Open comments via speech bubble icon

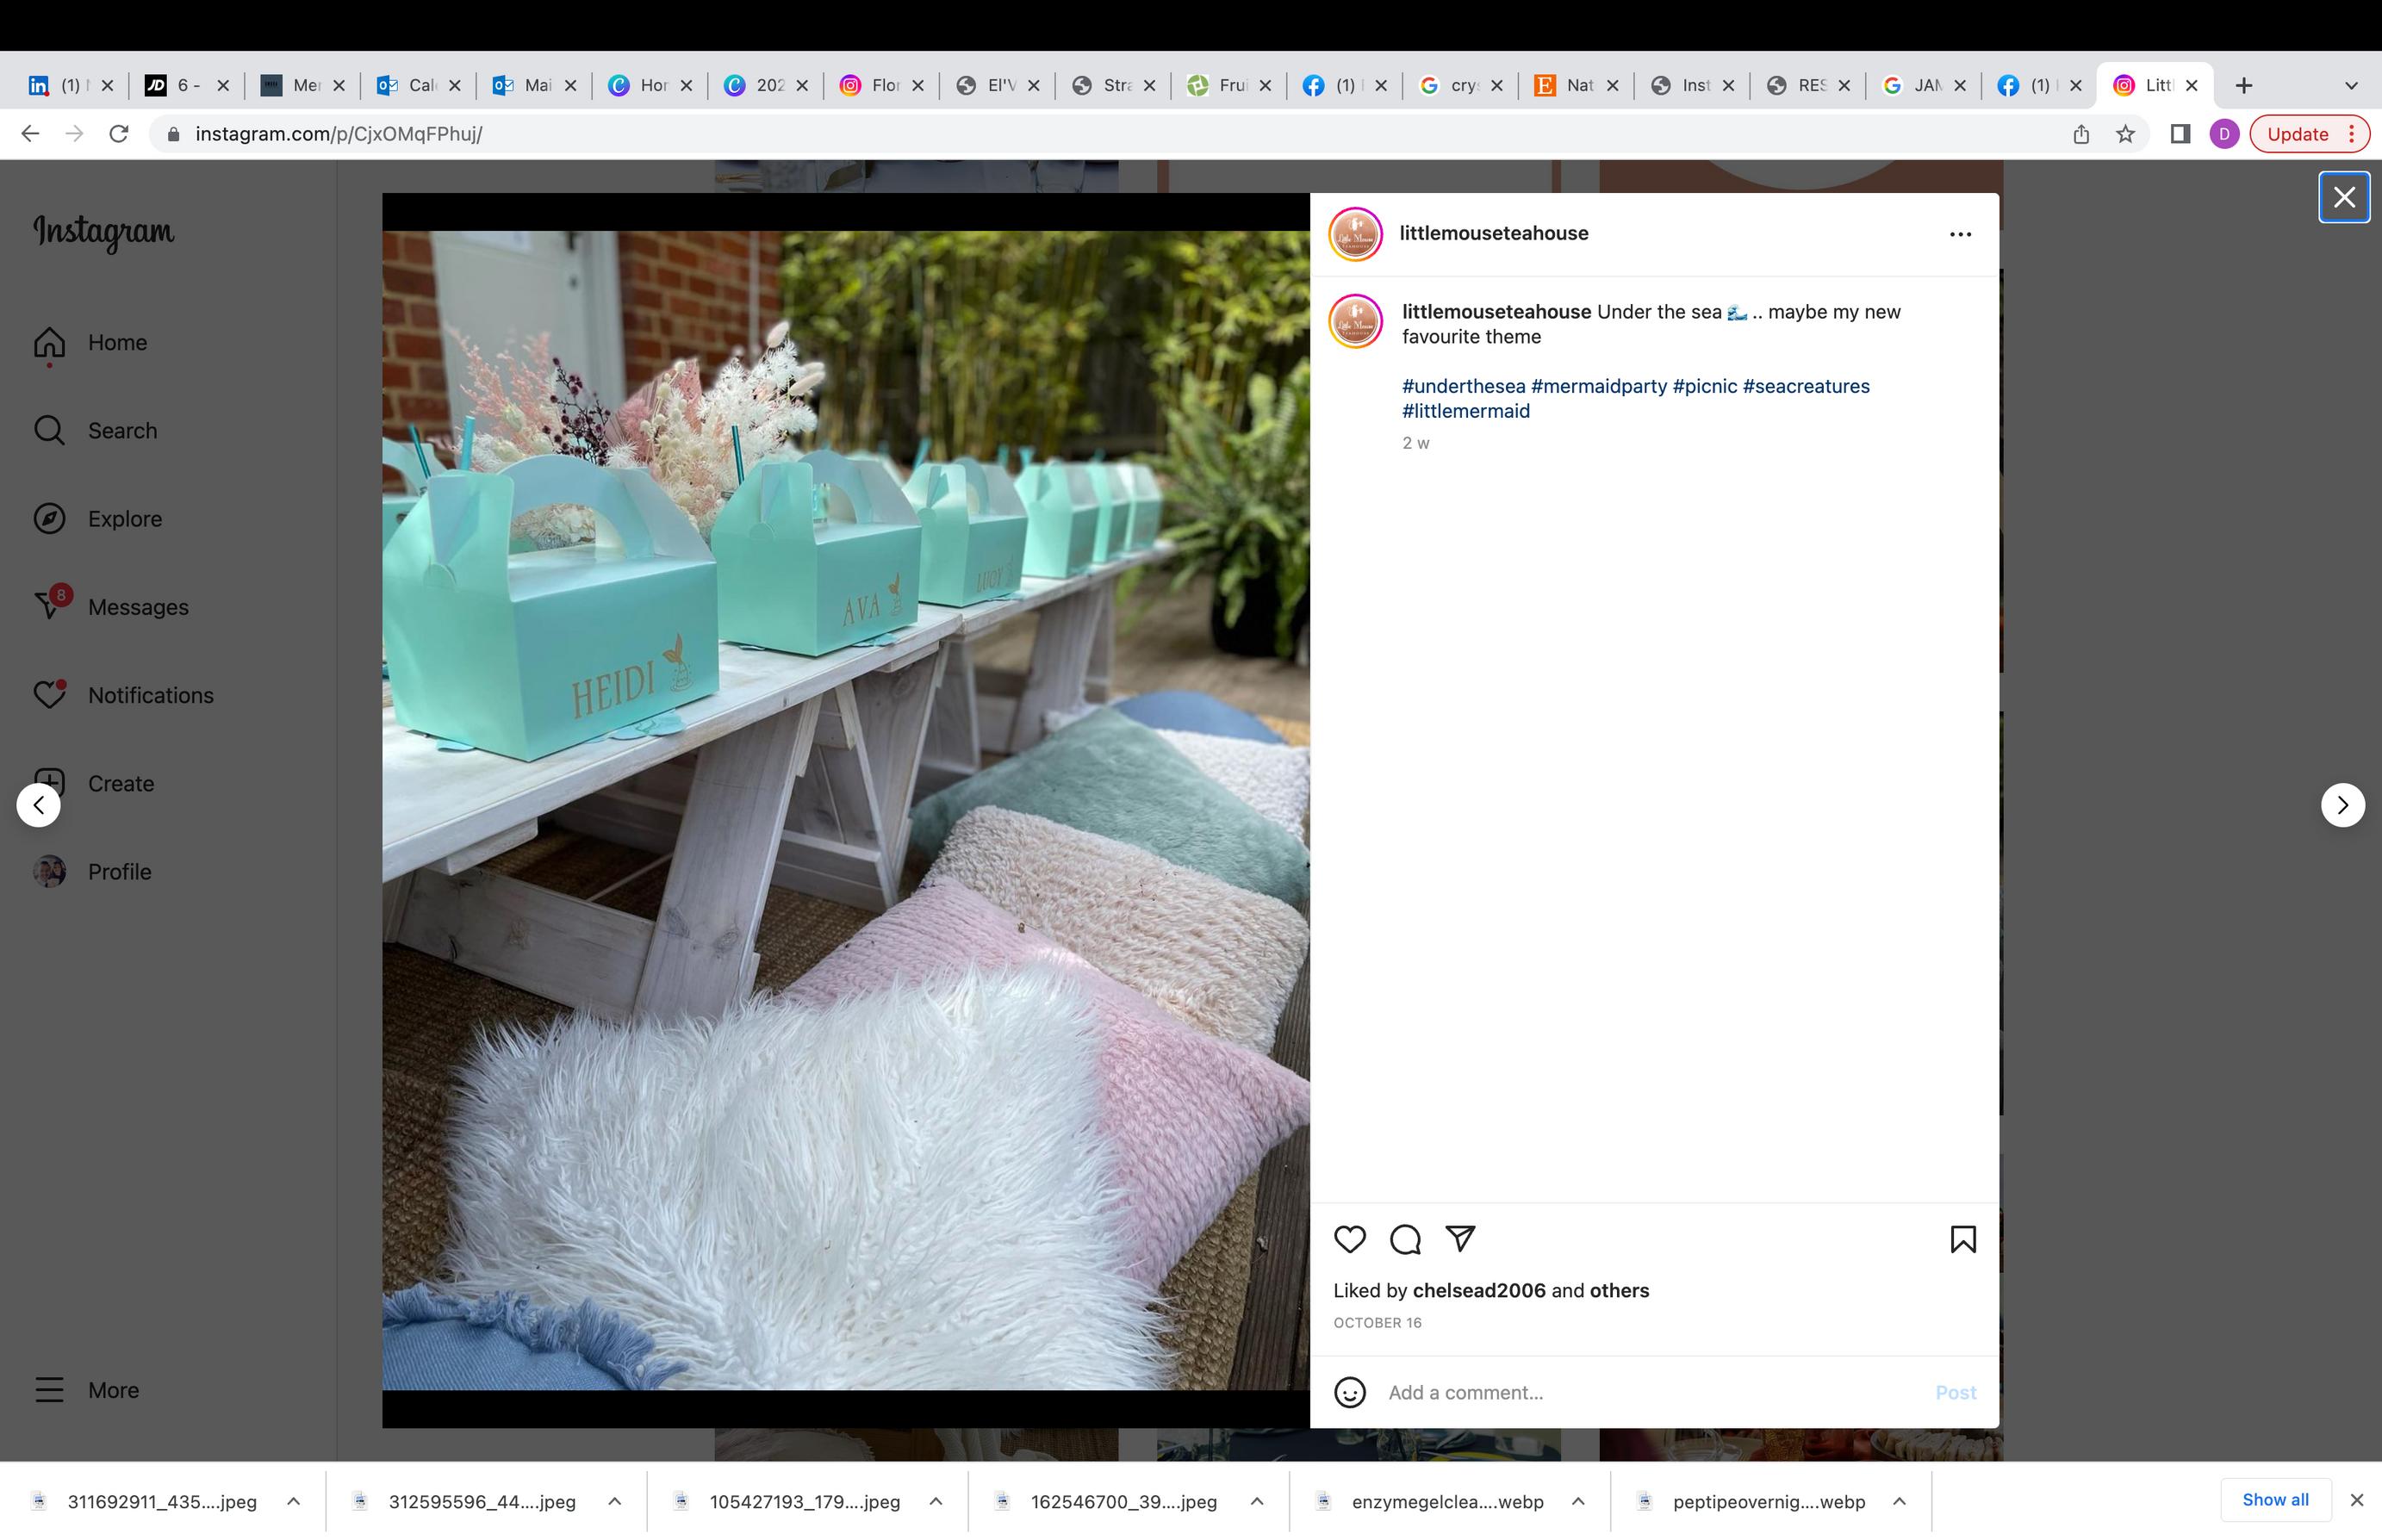point(1405,1239)
